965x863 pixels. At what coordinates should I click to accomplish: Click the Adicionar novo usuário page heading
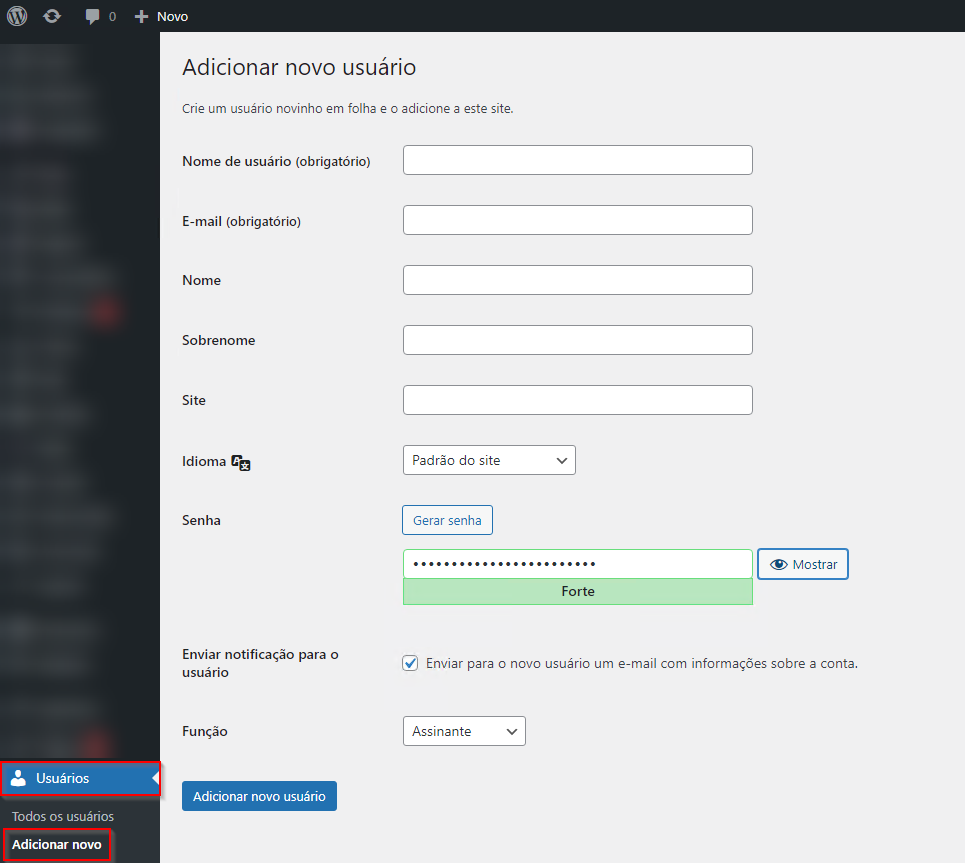pos(299,67)
